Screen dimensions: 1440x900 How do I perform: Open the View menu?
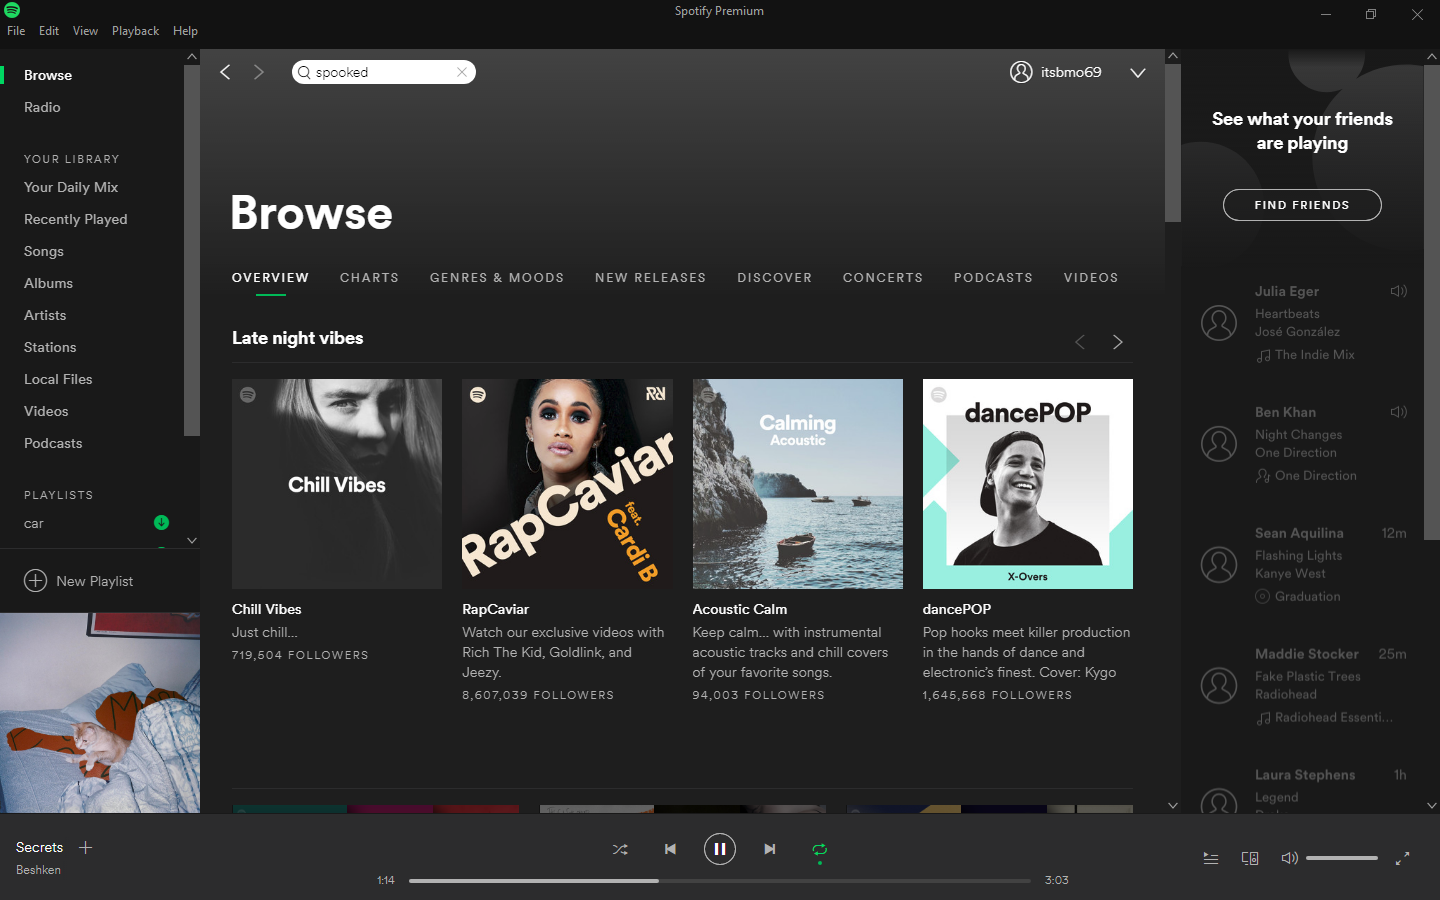[x=85, y=31]
